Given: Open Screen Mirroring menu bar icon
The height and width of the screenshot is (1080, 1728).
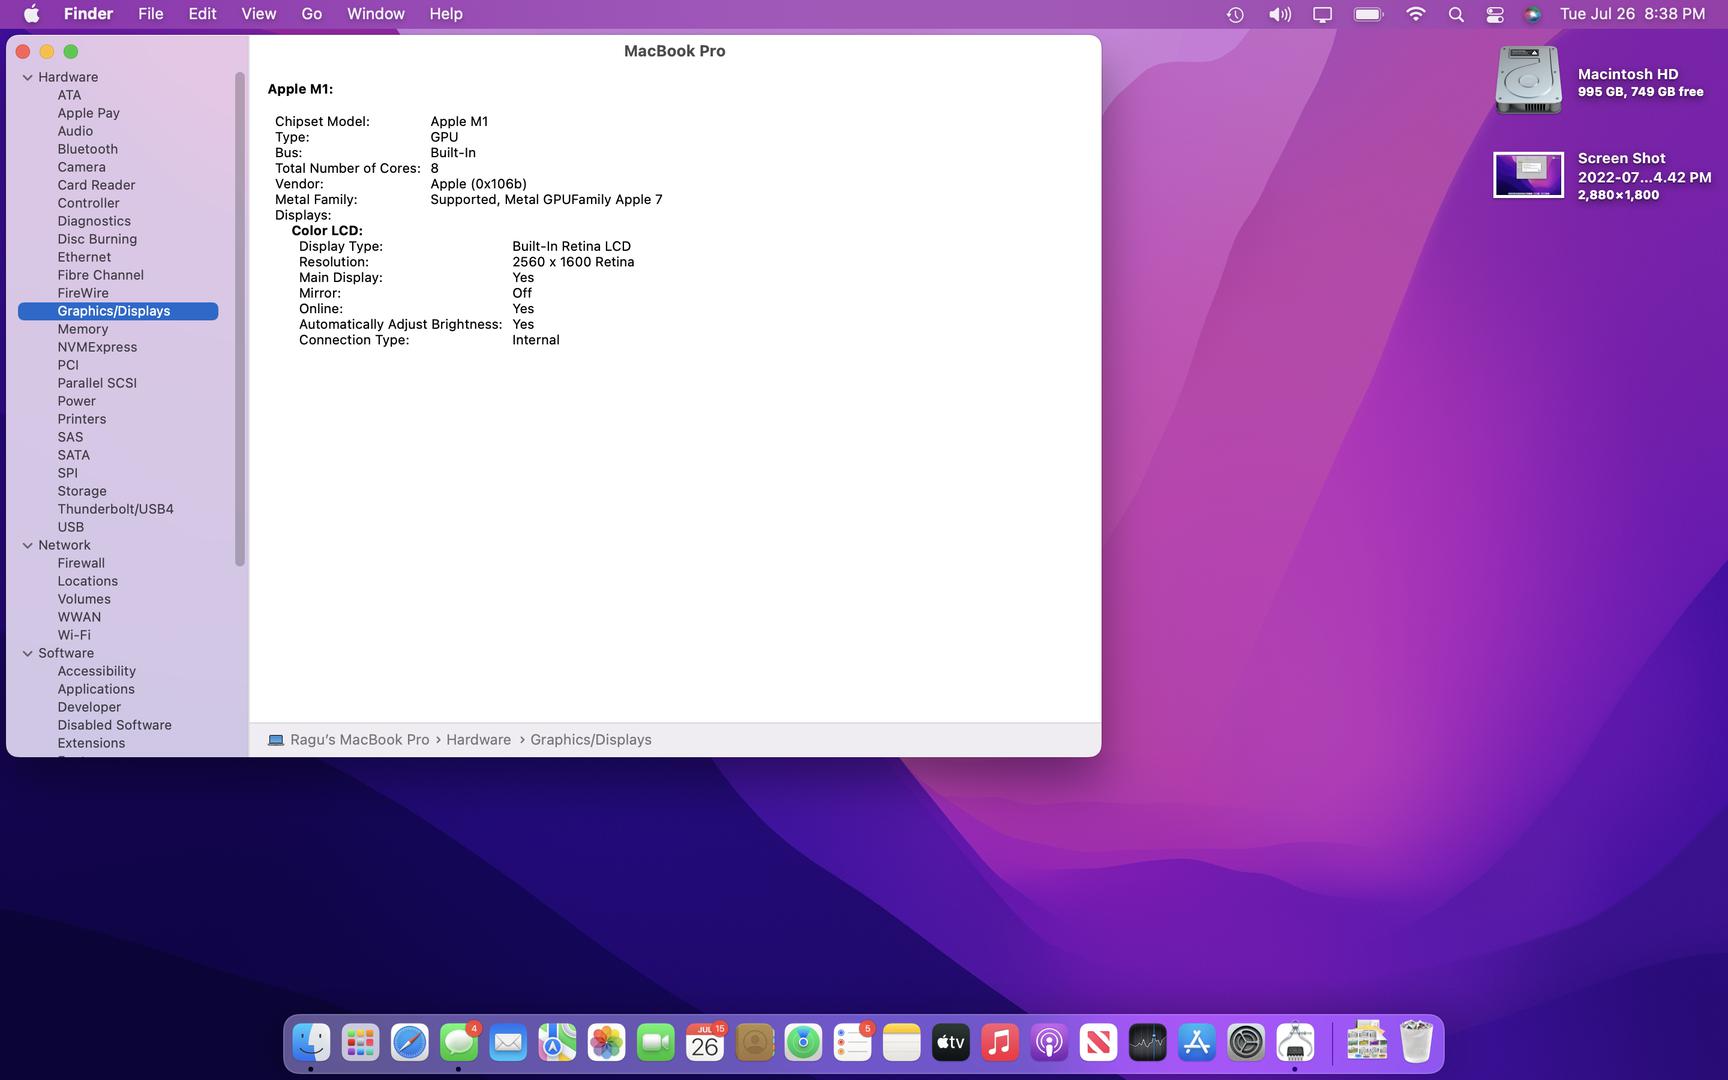Looking at the screenshot, I should (1322, 14).
